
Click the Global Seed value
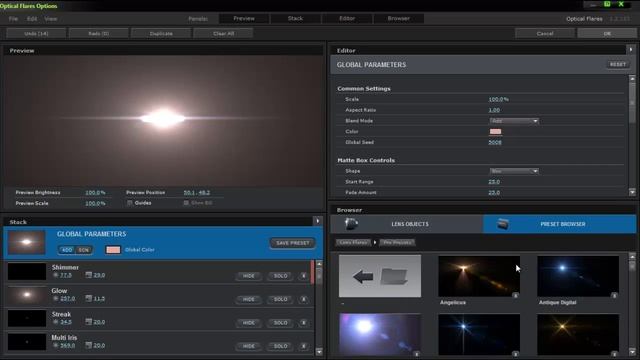click(x=495, y=142)
